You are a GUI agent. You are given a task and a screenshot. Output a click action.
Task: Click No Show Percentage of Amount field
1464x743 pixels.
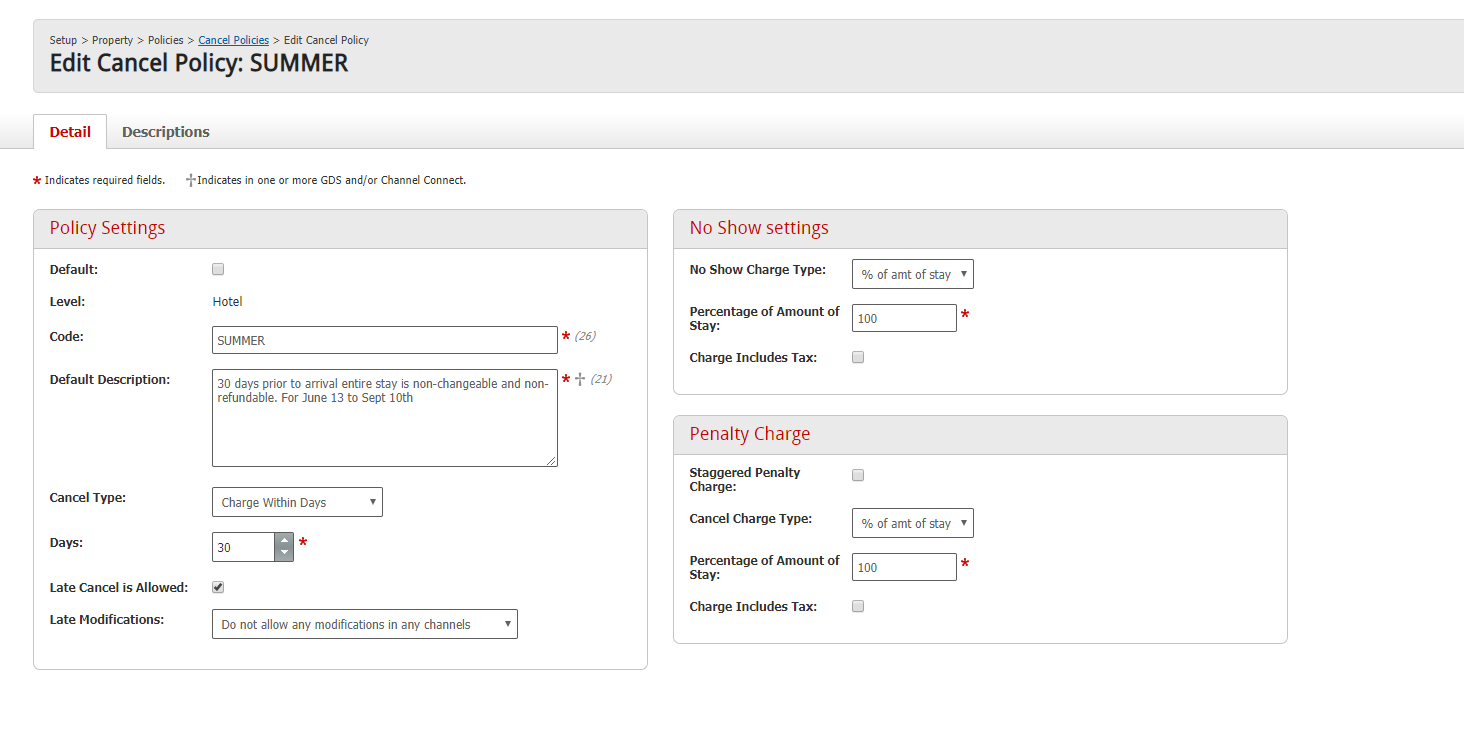(904, 318)
